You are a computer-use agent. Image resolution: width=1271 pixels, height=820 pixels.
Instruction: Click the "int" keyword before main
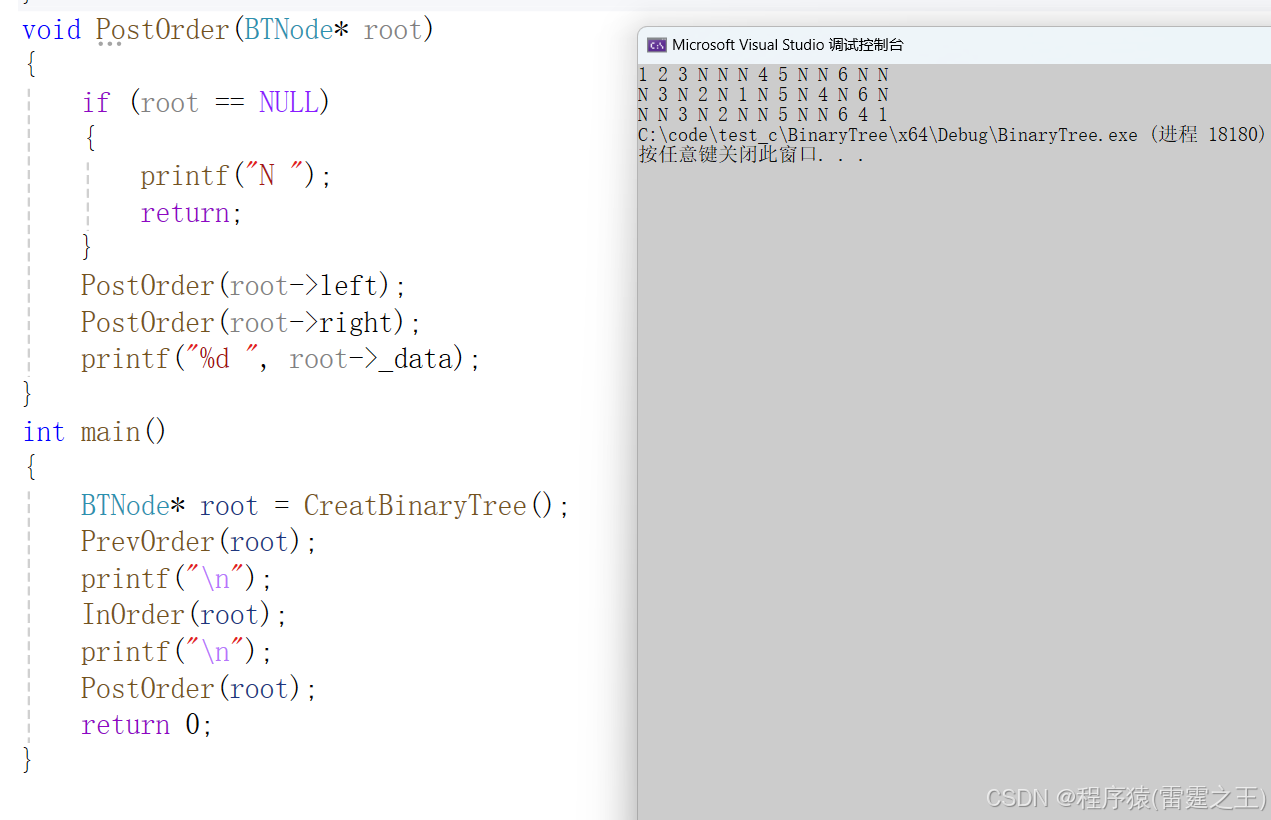click(44, 432)
